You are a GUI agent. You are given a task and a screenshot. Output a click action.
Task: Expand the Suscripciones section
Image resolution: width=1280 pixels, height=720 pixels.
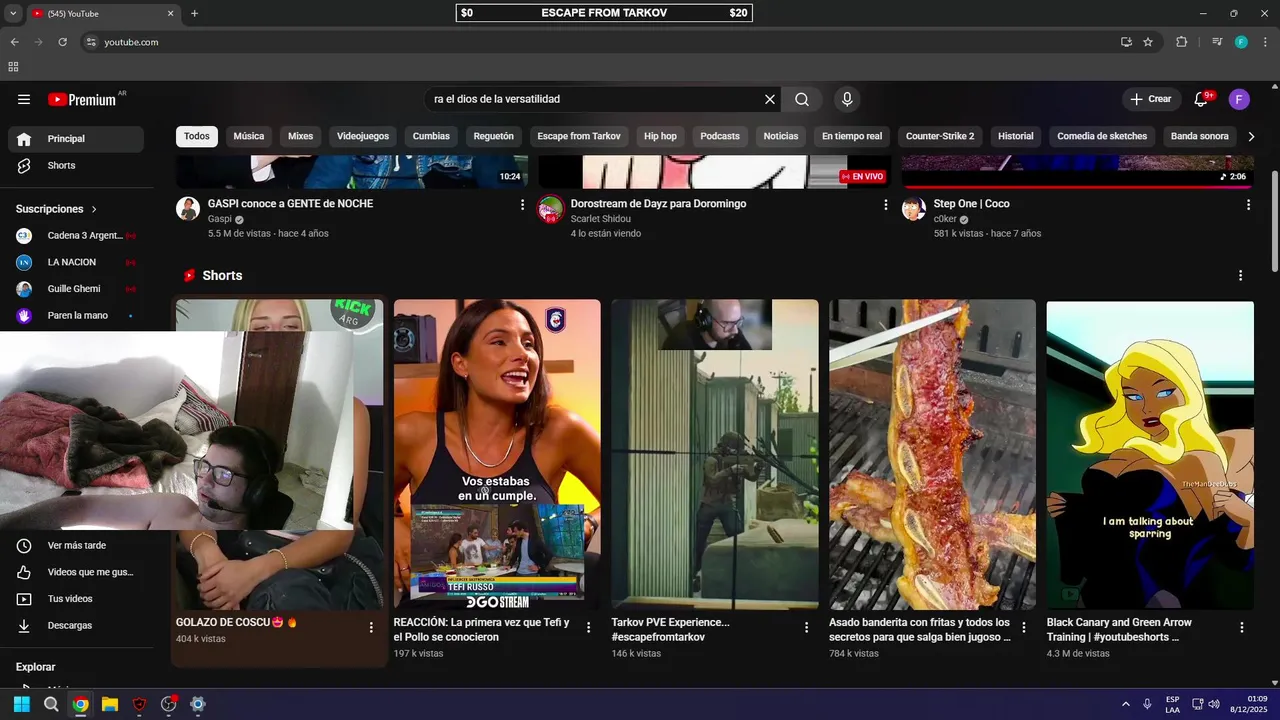coord(57,209)
